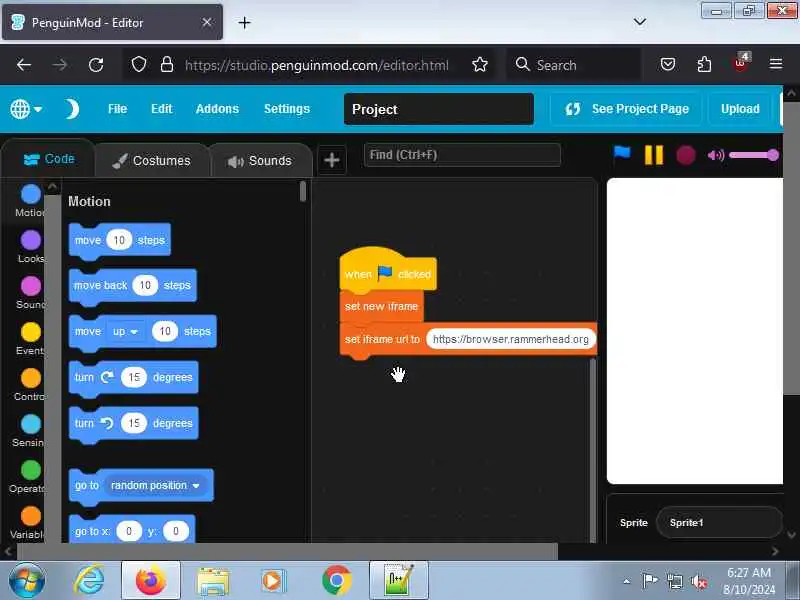Edit the Project title field
The height and width of the screenshot is (600, 800).
click(439, 109)
